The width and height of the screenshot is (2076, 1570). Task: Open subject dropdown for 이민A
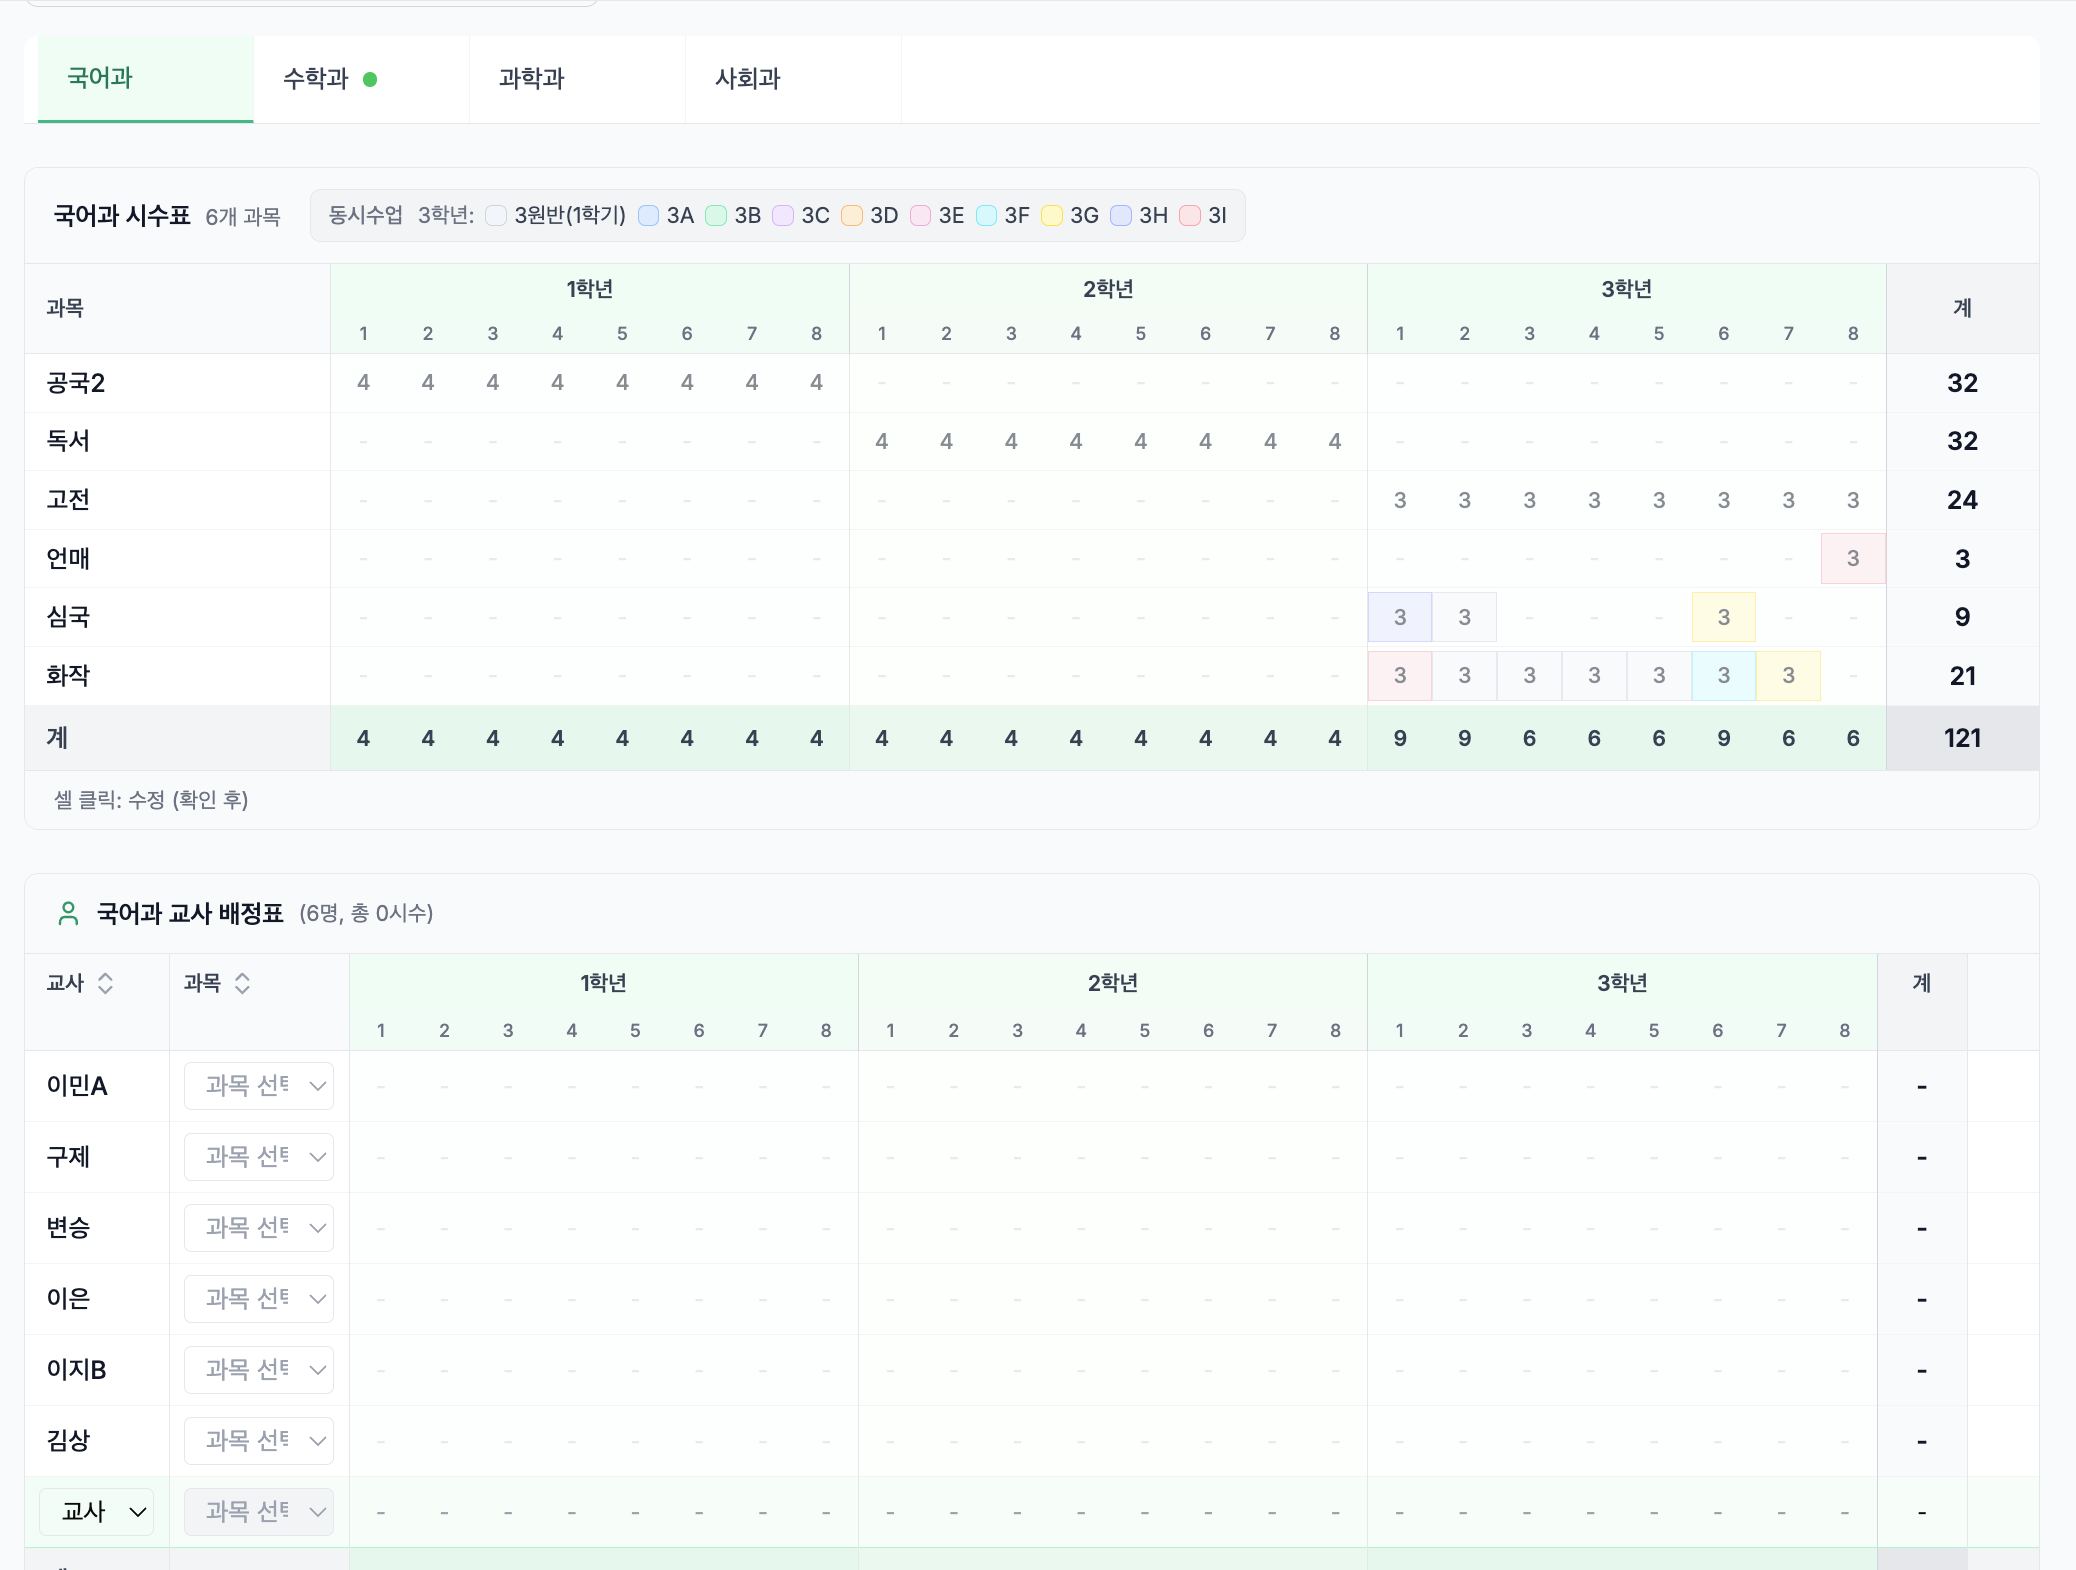pos(259,1086)
